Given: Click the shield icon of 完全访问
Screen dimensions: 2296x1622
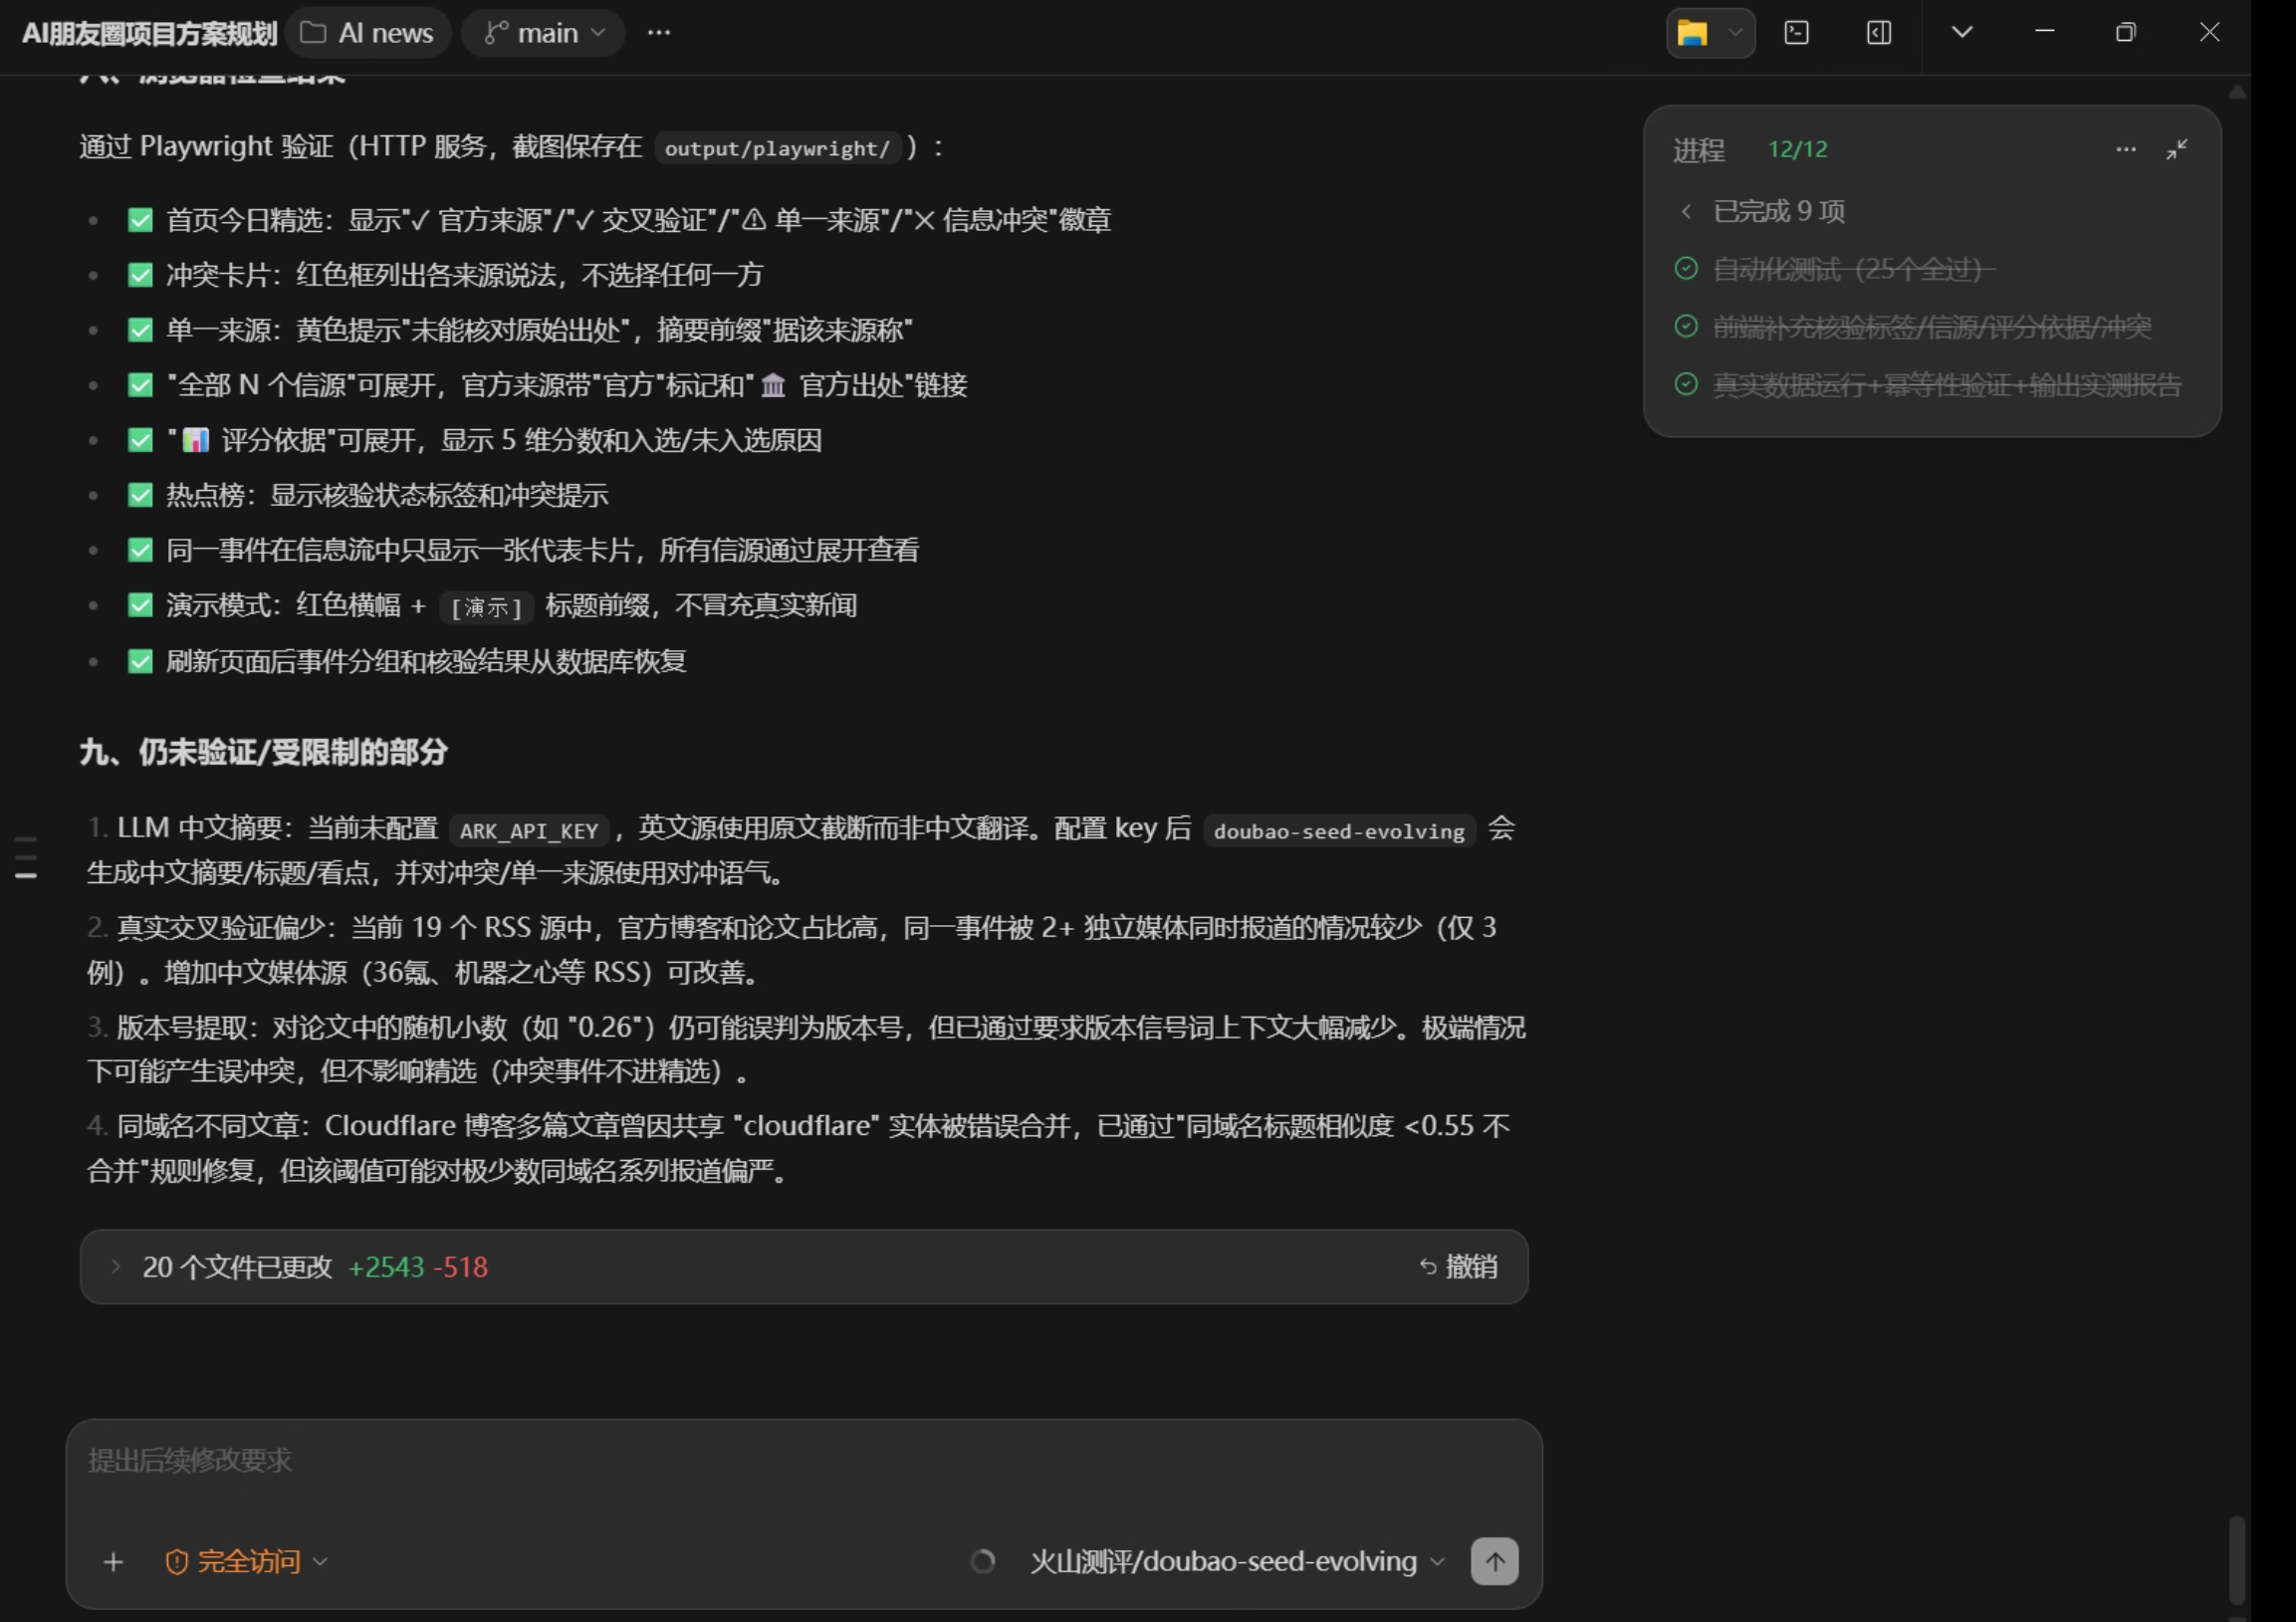Looking at the screenshot, I should pyautogui.click(x=176, y=1562).
